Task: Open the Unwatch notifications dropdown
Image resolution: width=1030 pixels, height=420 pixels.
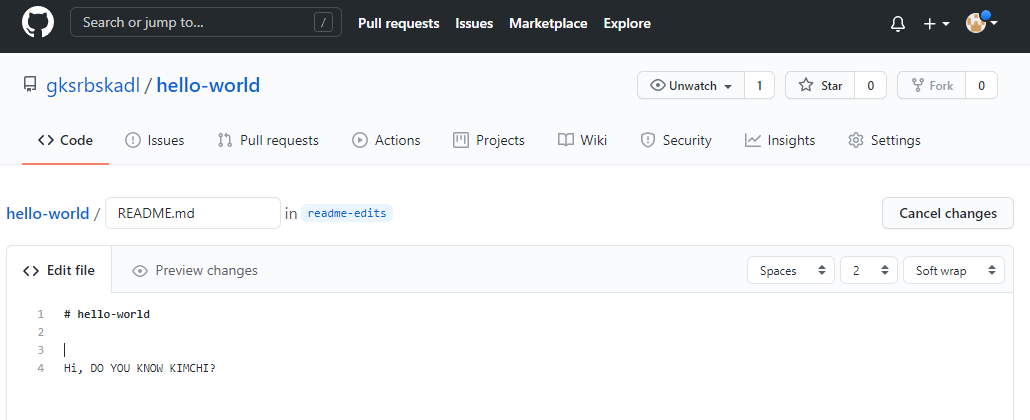Action: pyautogui.click(x=691, y=85)
